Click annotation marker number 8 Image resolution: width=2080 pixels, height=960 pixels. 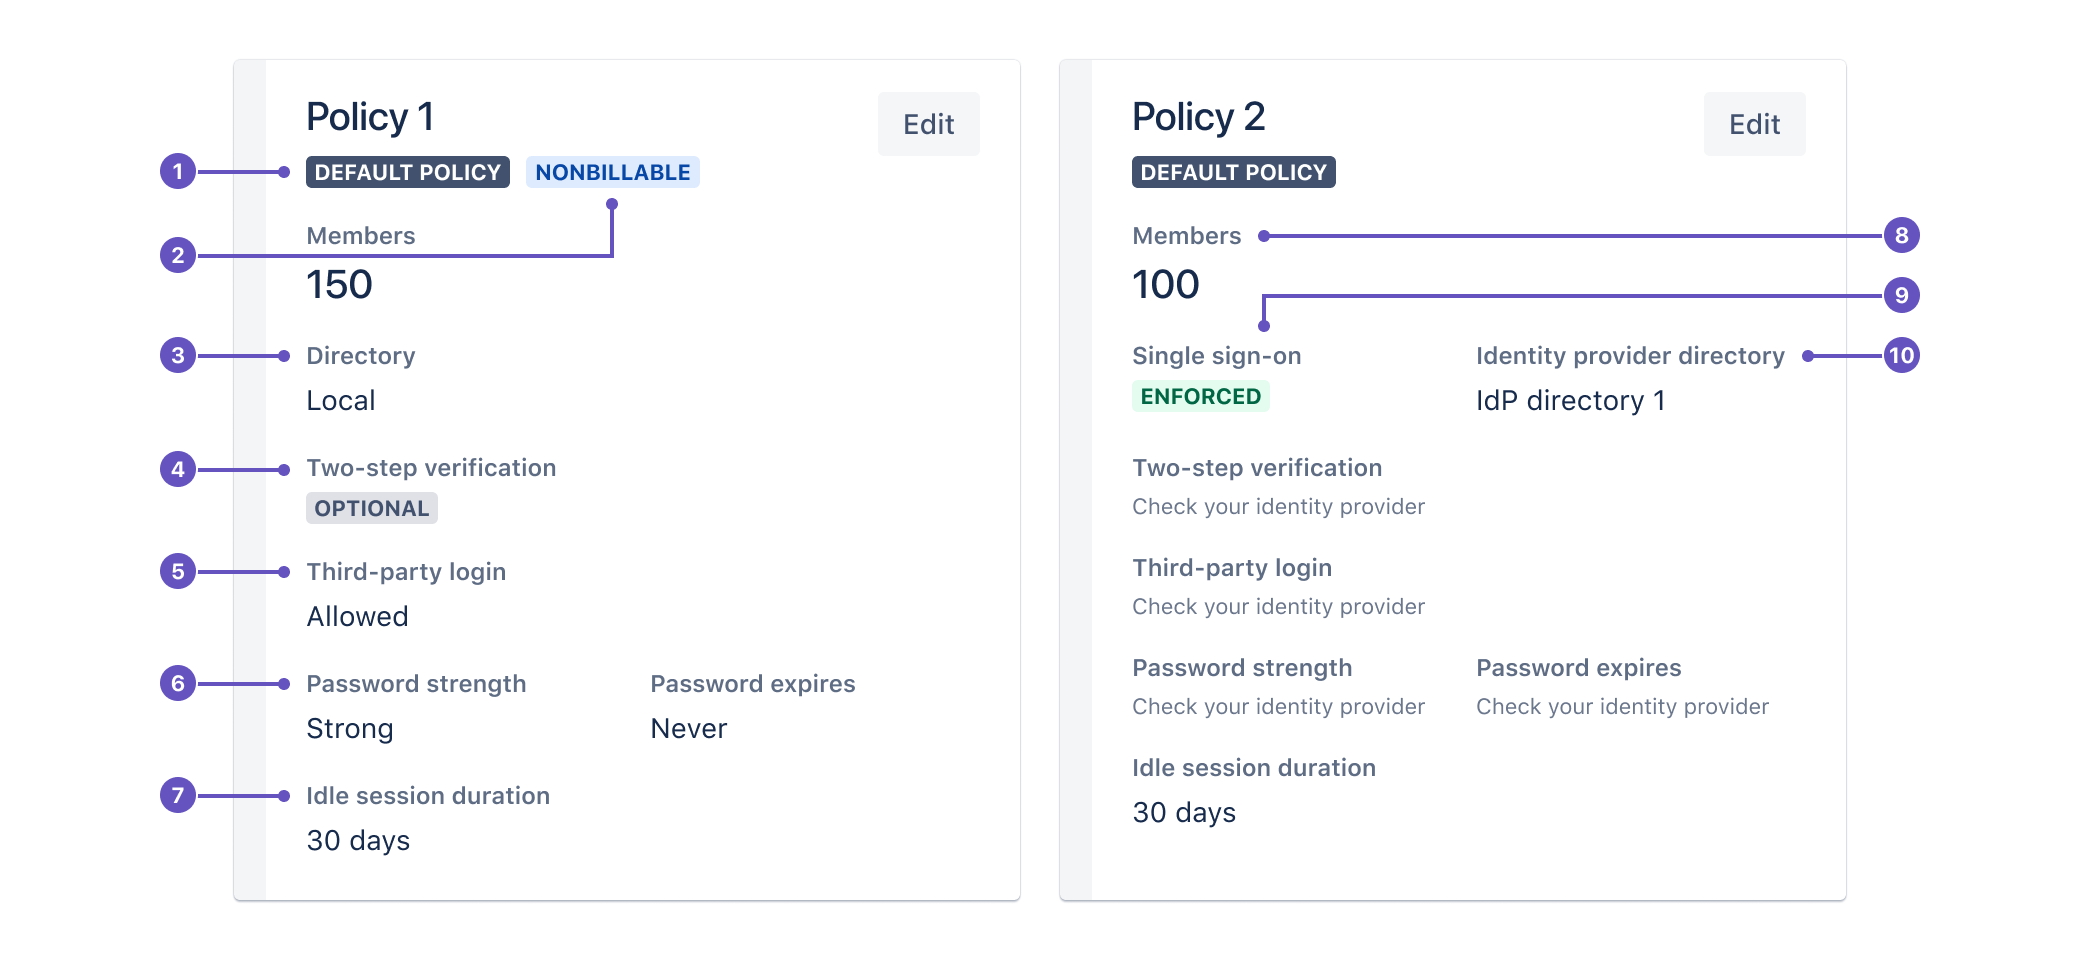(x=1902, y=235)
